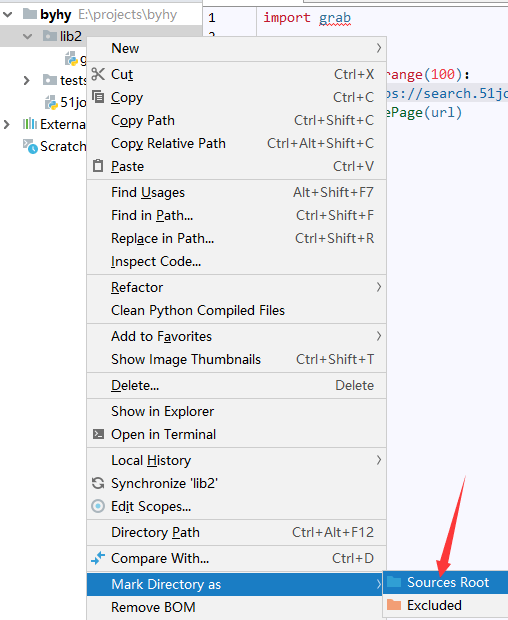Screen dimensions: 508x620
Task: Expand External Libraries node
Action: (x=6, y=124)
